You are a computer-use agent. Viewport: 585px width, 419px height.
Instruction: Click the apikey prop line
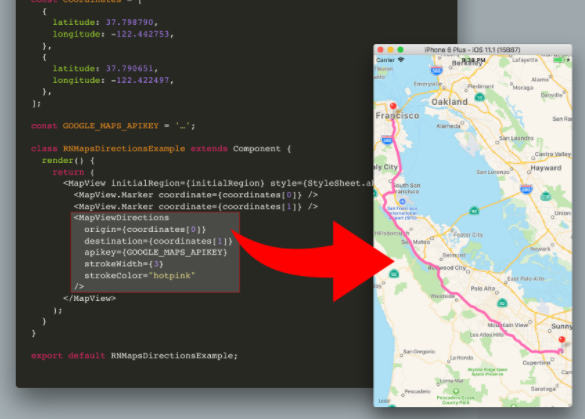tap(156, 253)
